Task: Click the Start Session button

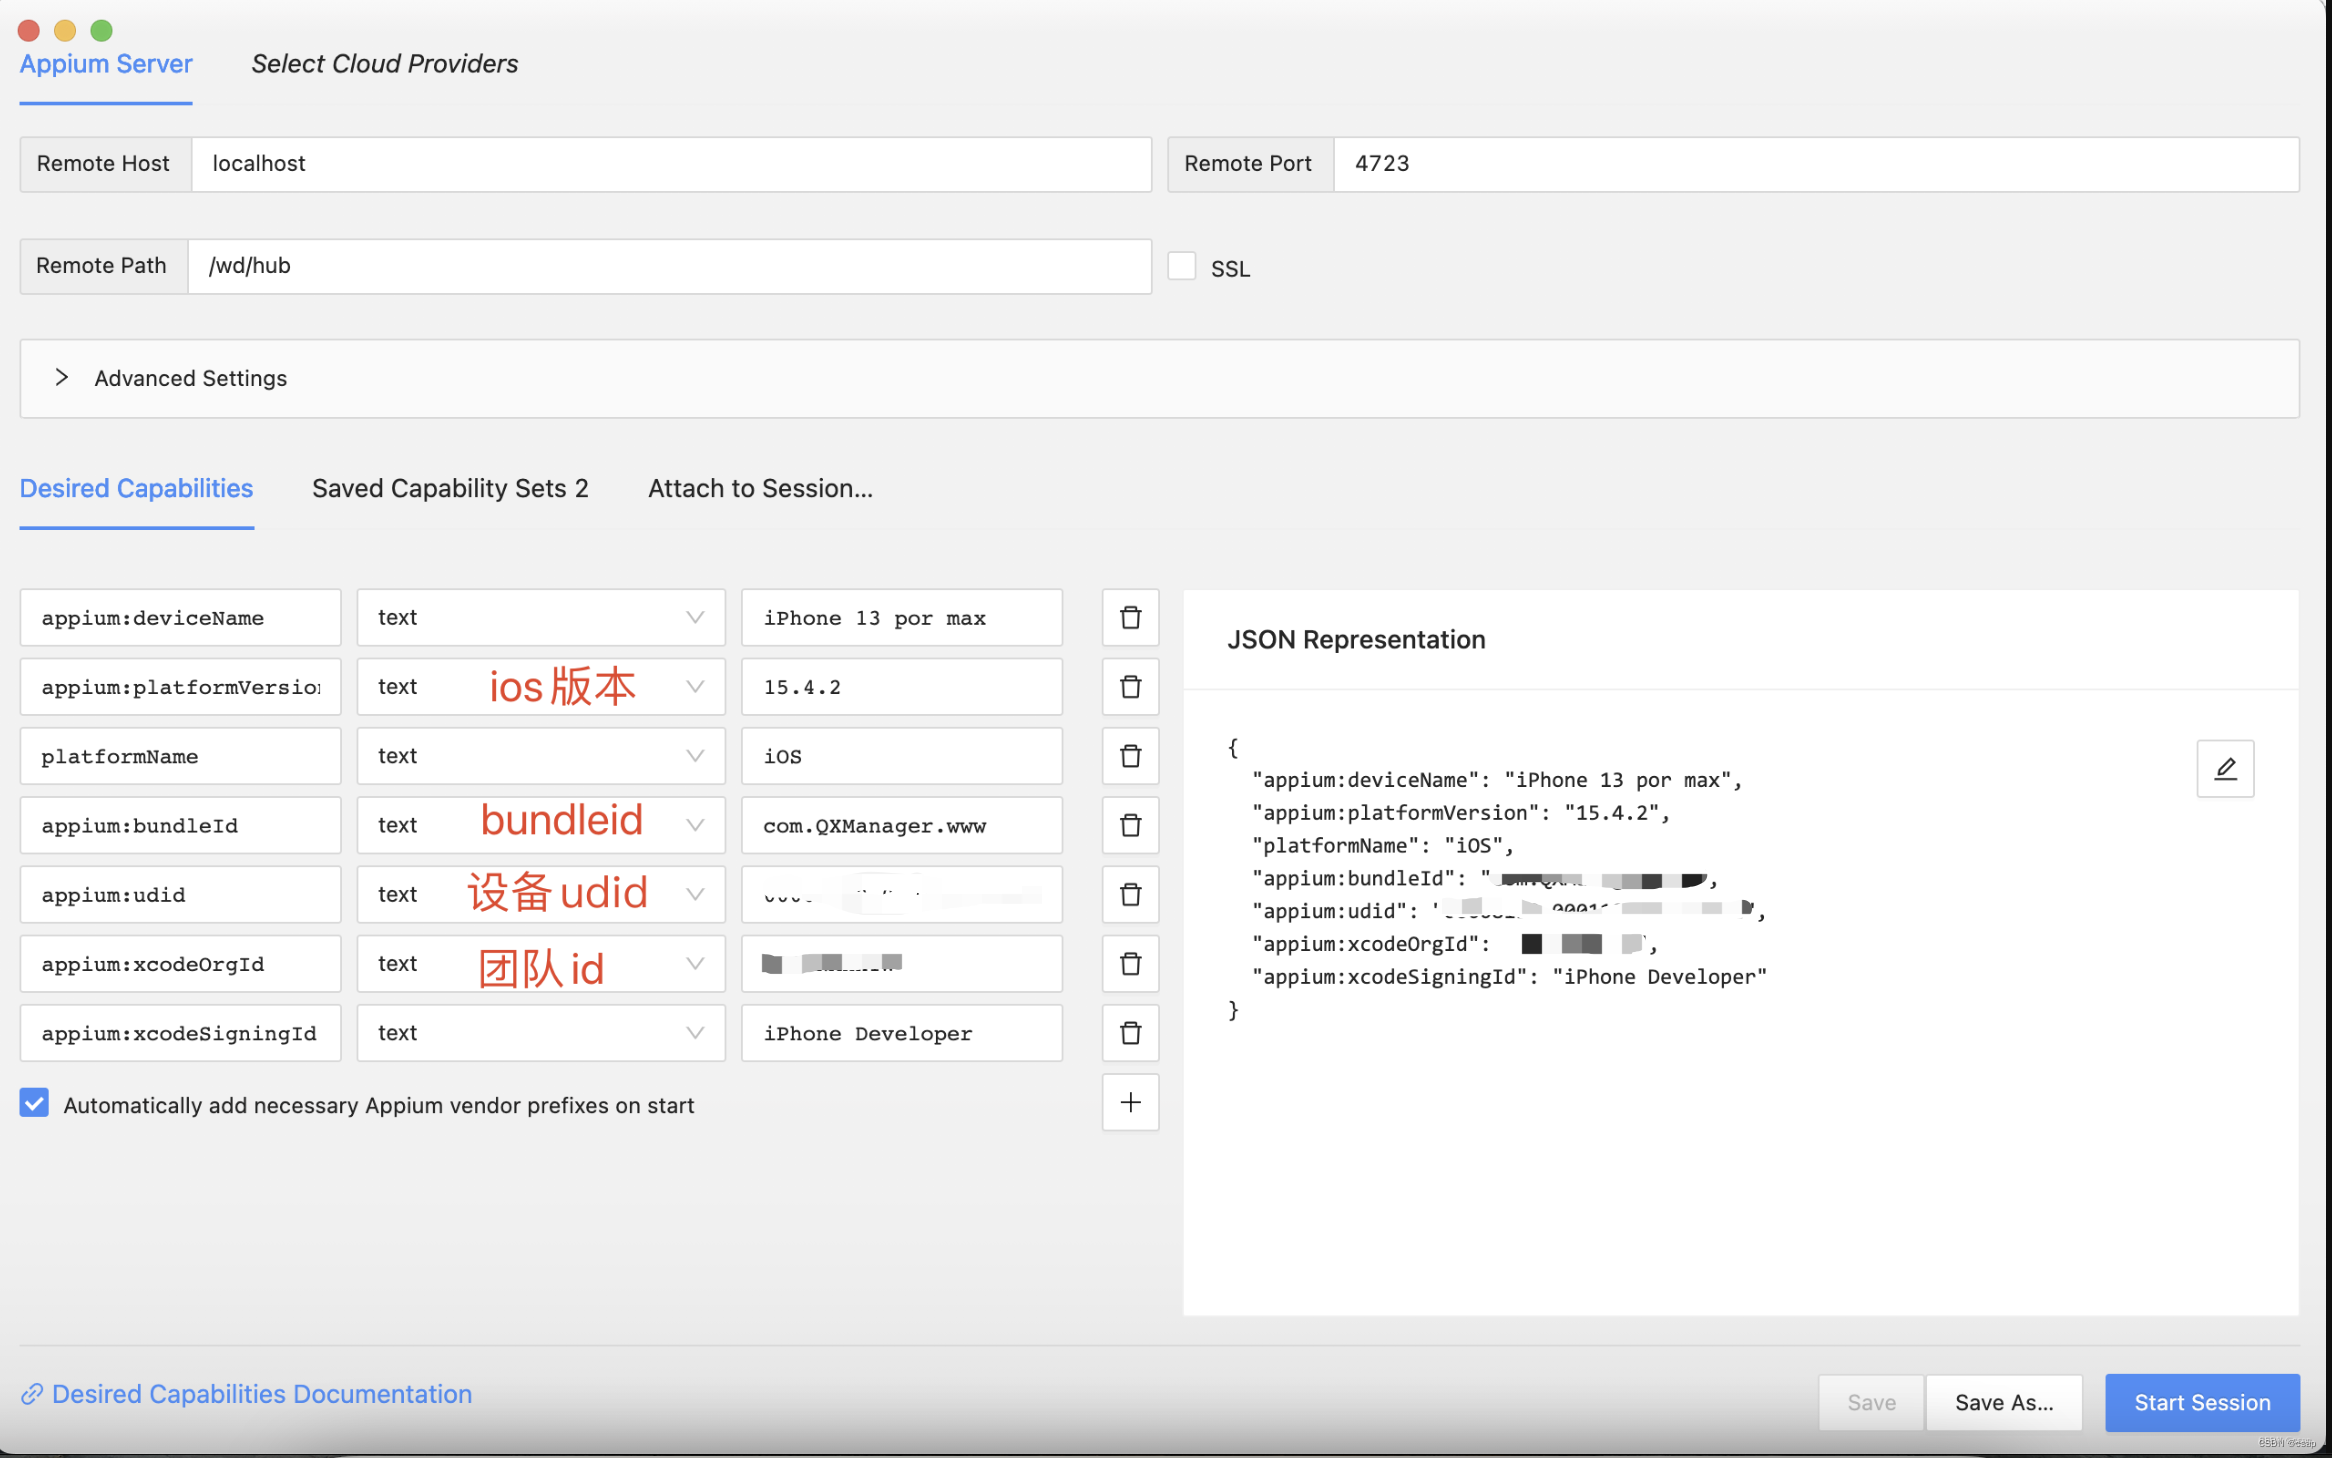Action: [x=2202, y=1402]
